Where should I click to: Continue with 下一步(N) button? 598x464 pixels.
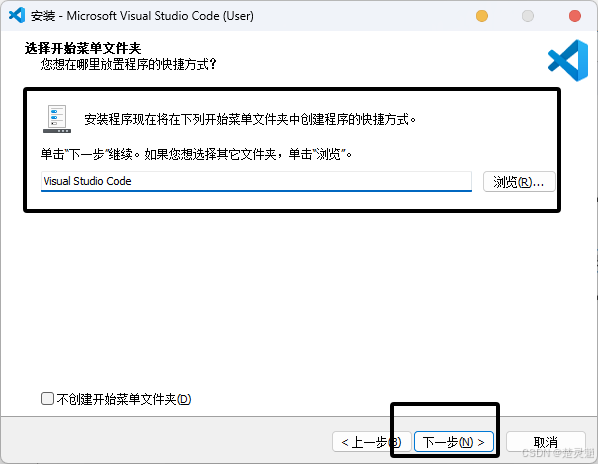[454, 442]
